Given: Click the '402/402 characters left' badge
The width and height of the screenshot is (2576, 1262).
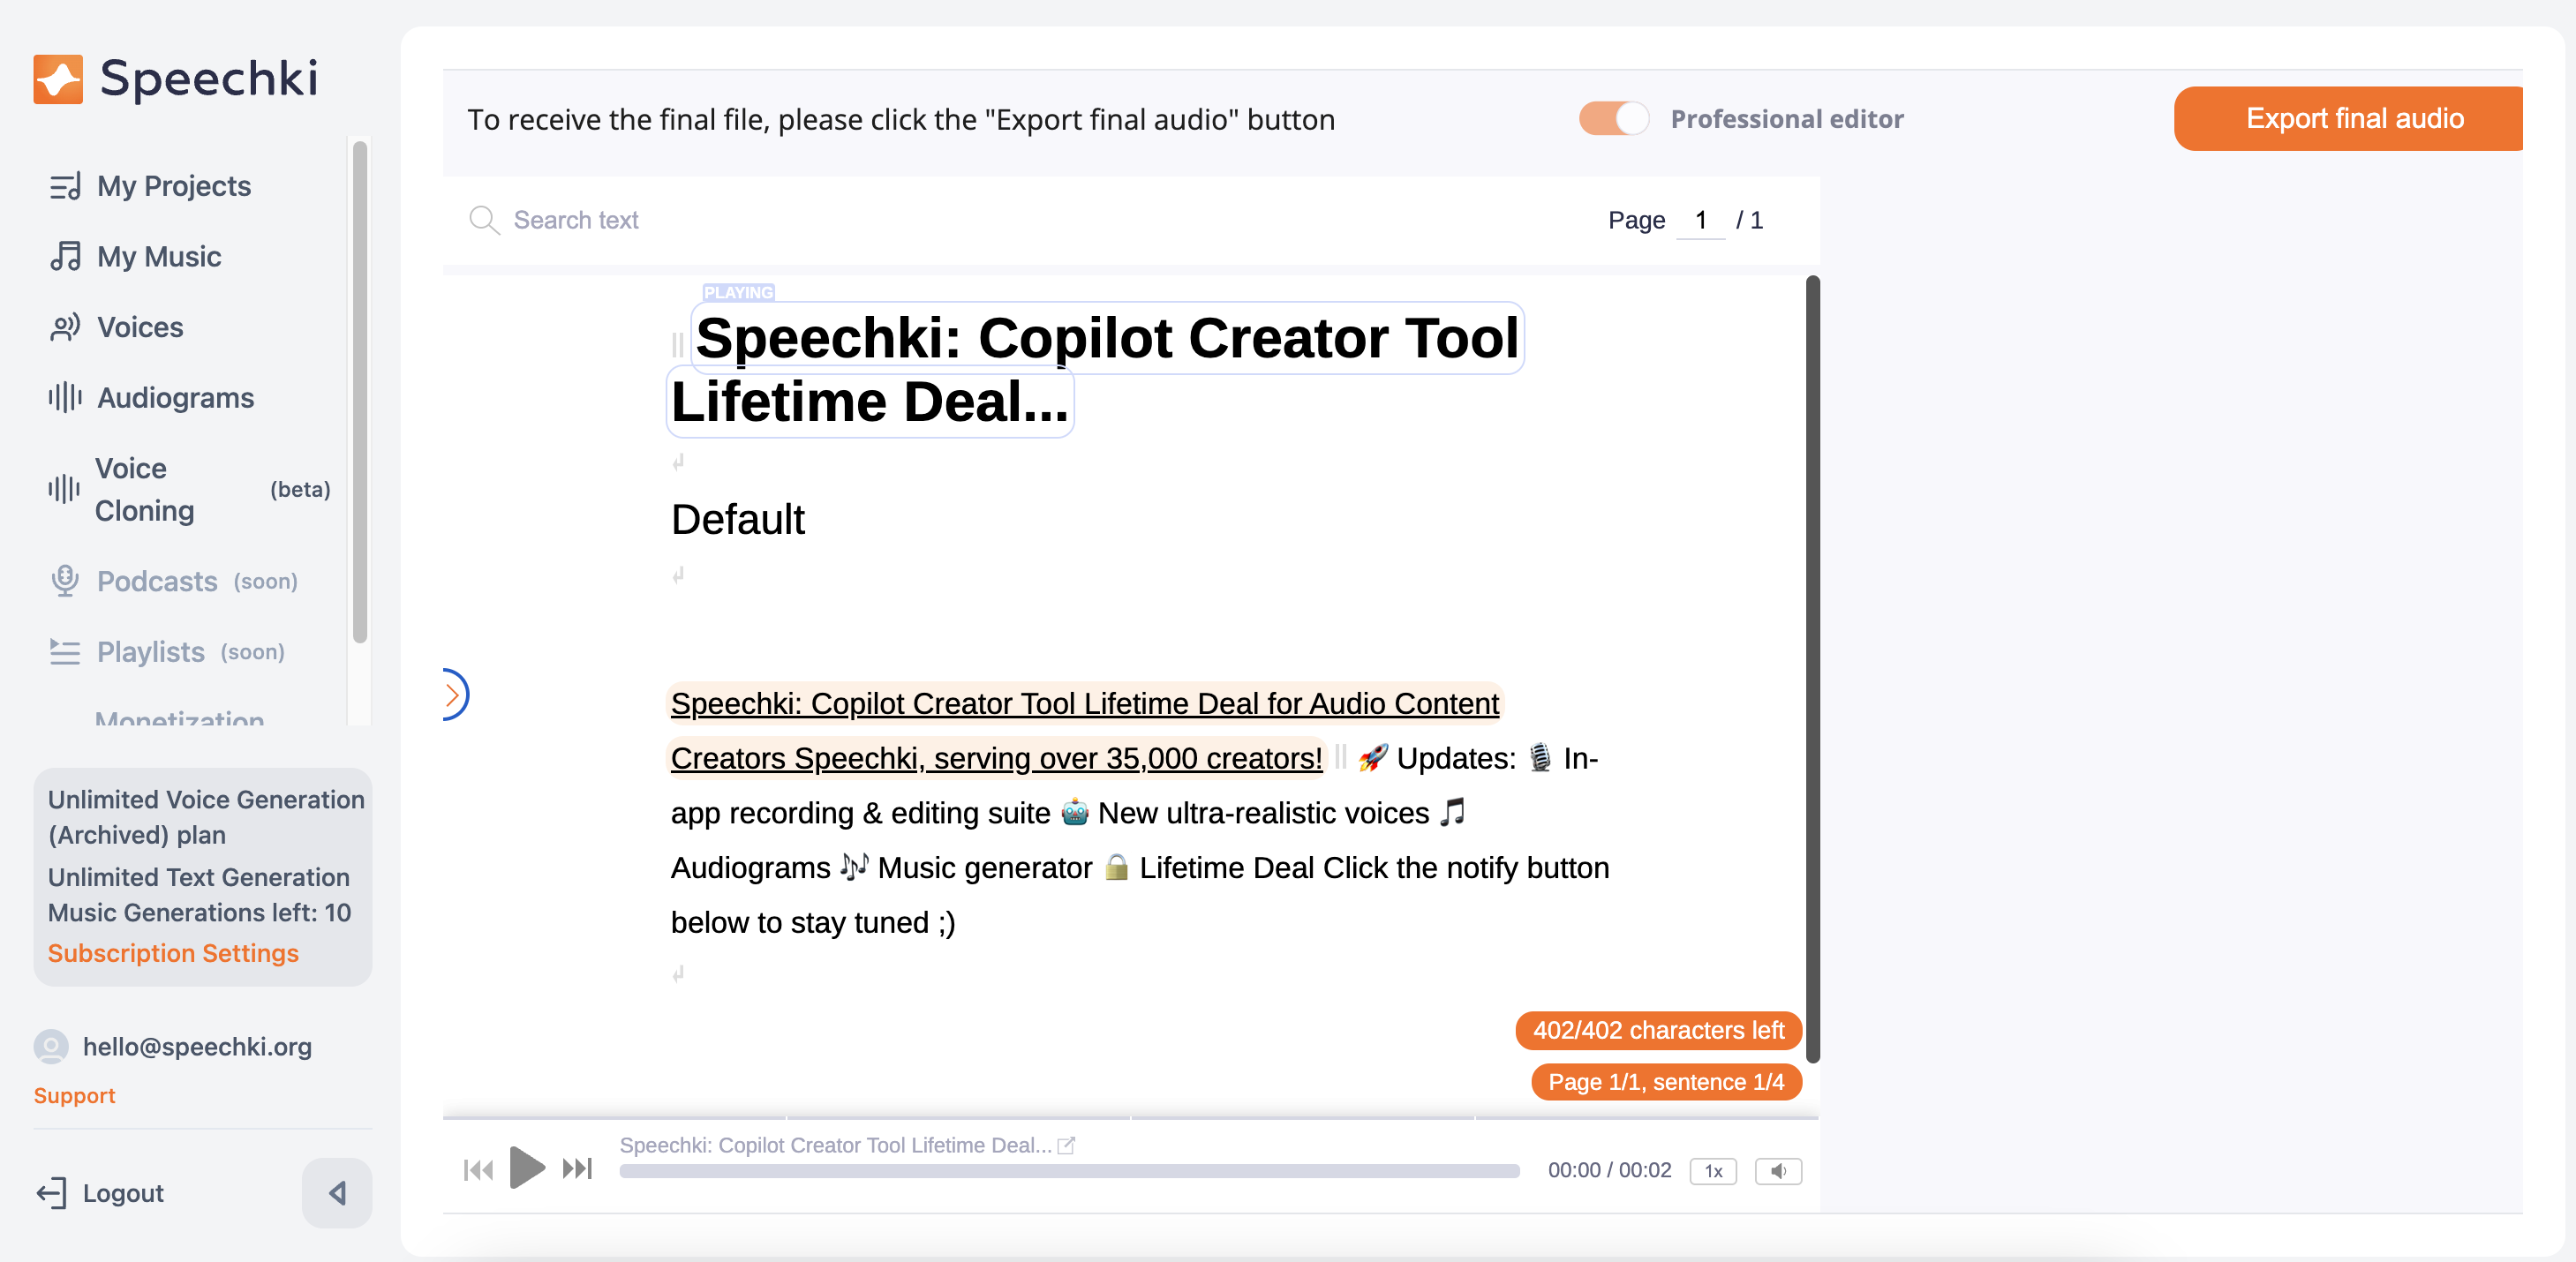Looking at the screenshot, I should pyautogui.click(x=1659, y=1031).
